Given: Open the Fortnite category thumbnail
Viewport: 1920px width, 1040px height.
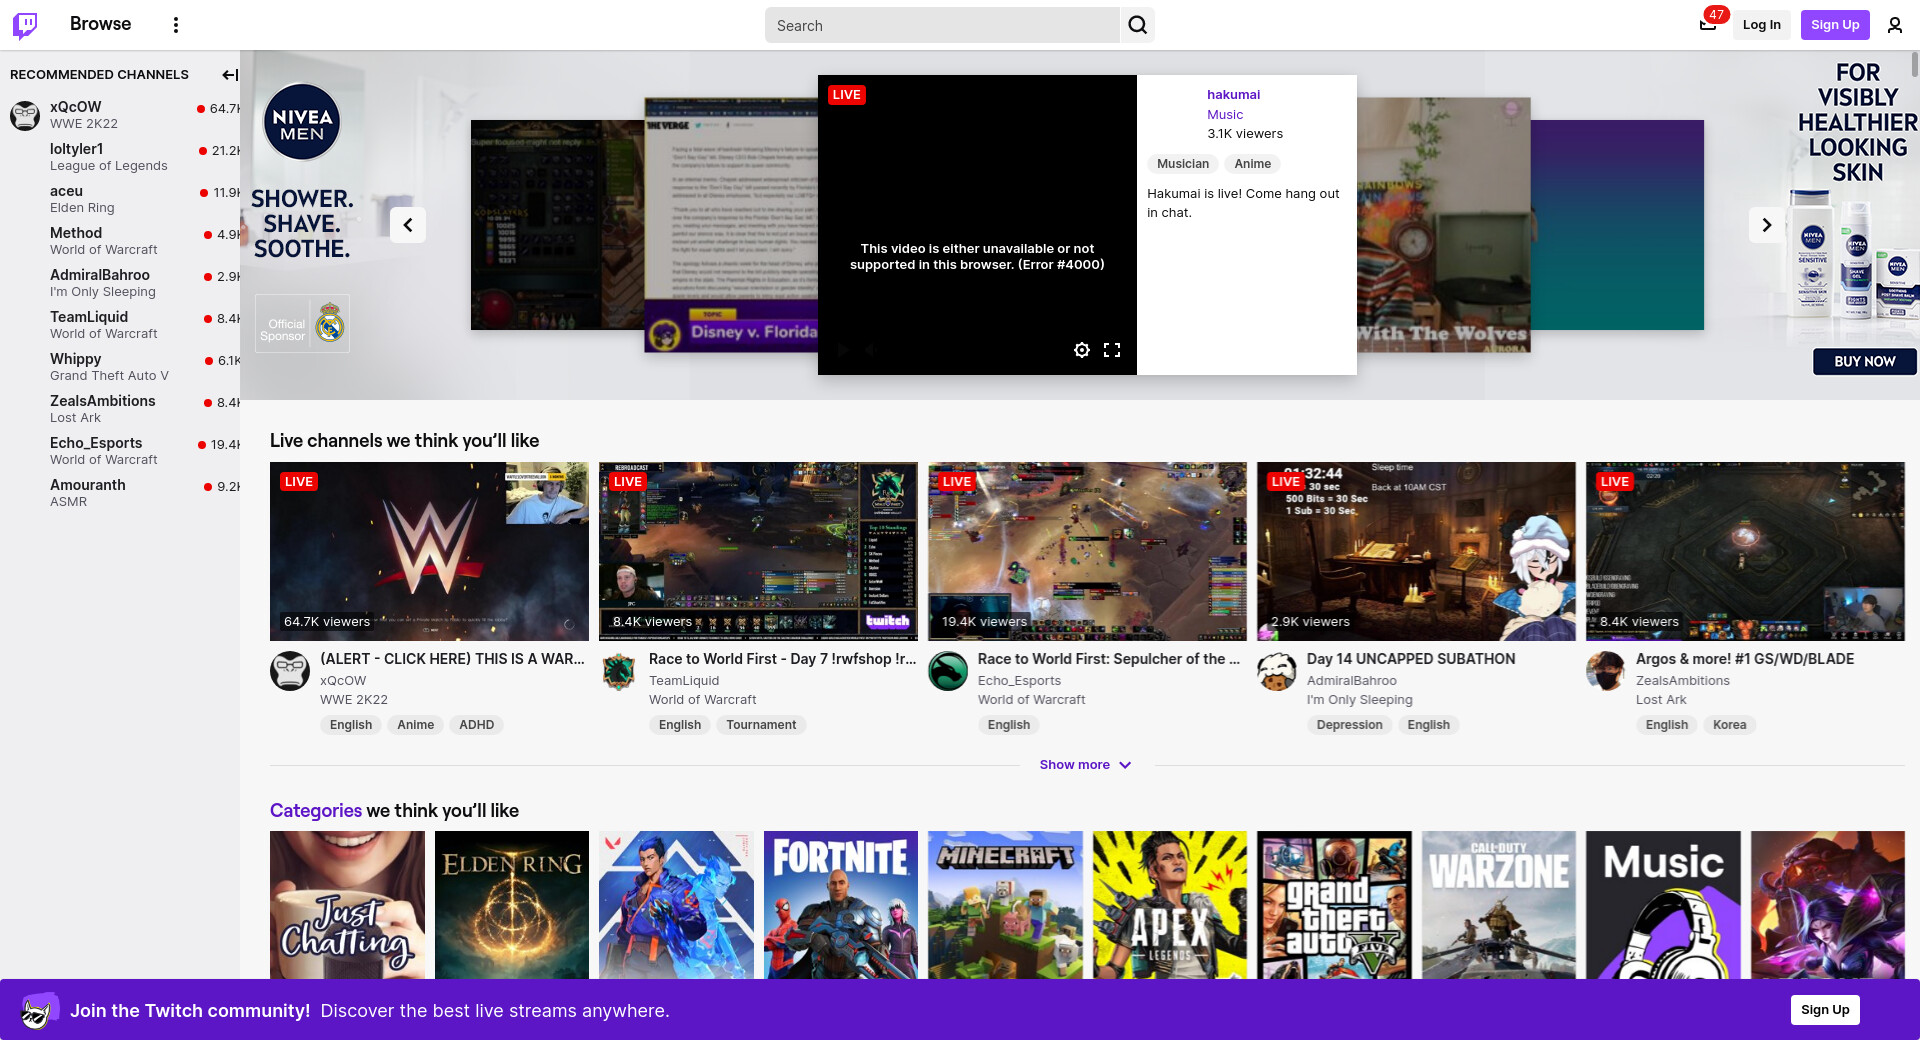Looking at the screenshot, I should (840, 905).
